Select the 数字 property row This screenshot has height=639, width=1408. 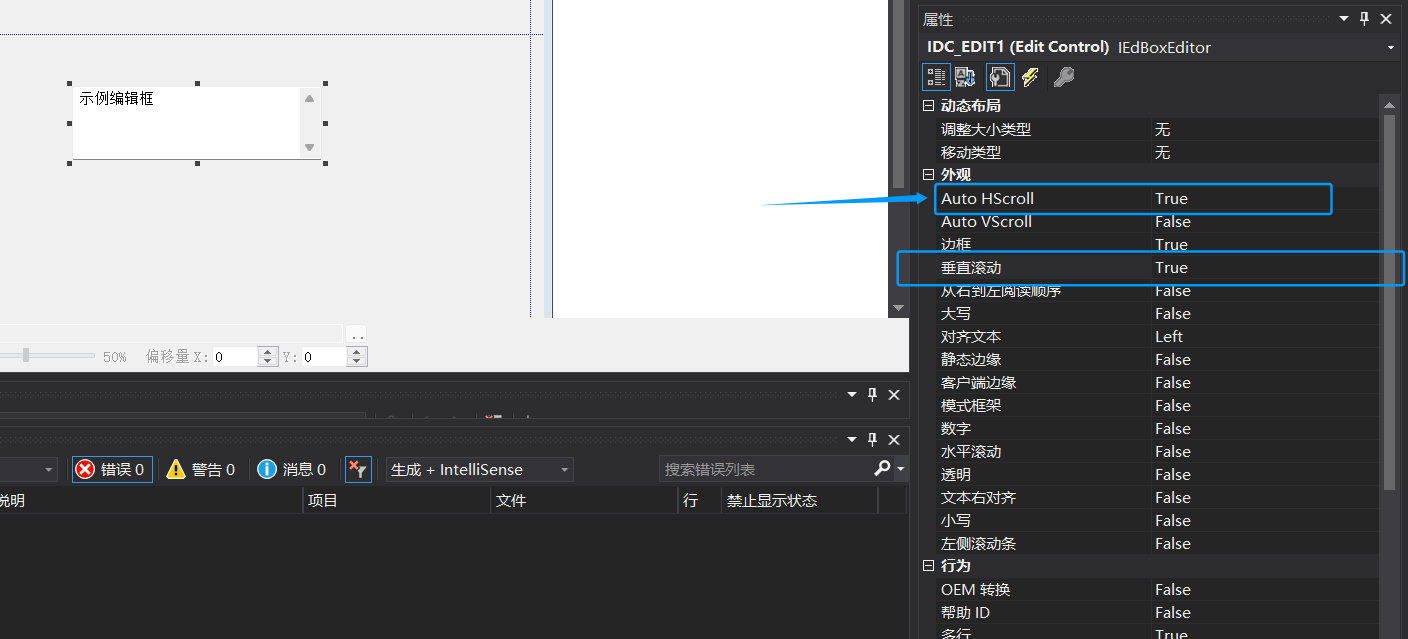click(x=1157, y=428)
